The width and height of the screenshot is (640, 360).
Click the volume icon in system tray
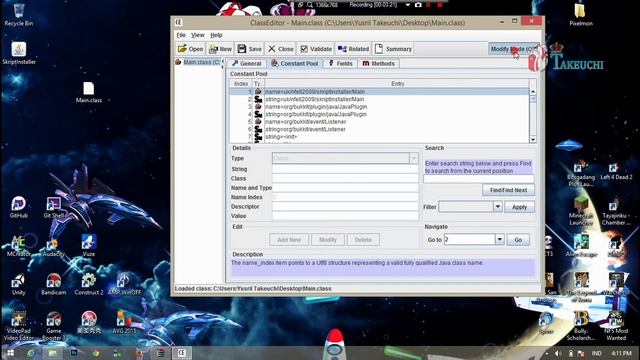click(558, 353)
